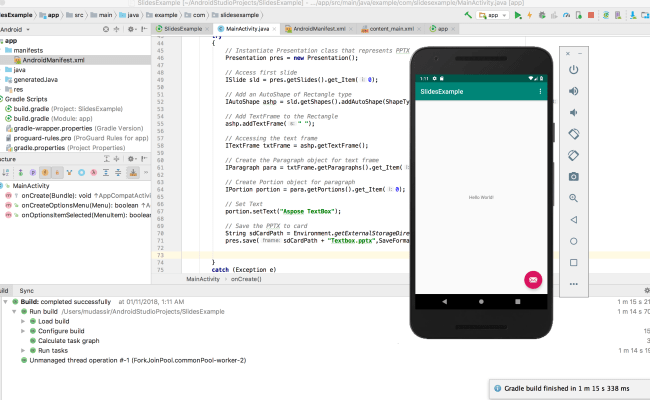Close the MainActivity.java tab

pos(274,29)
